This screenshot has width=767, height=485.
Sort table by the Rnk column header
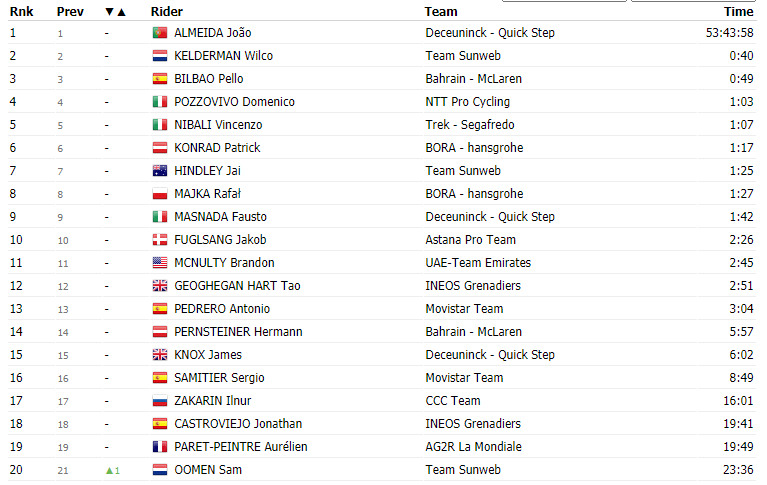pos(21,12)
